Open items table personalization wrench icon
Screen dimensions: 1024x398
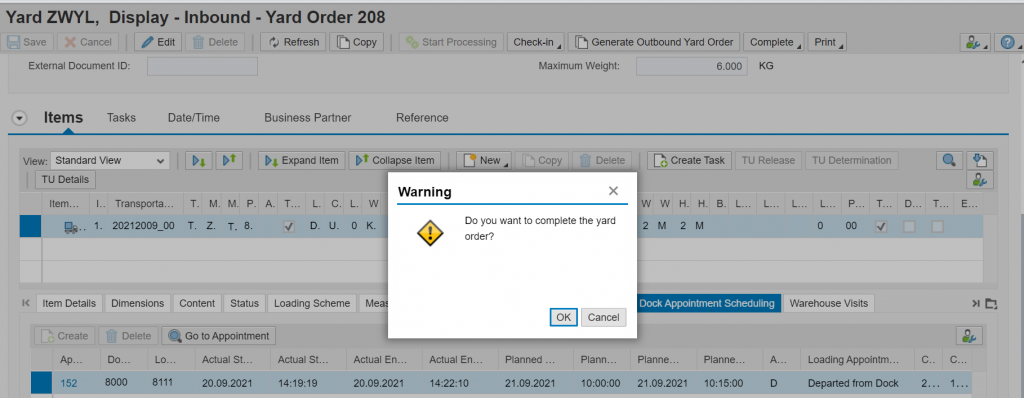[980, 180]
